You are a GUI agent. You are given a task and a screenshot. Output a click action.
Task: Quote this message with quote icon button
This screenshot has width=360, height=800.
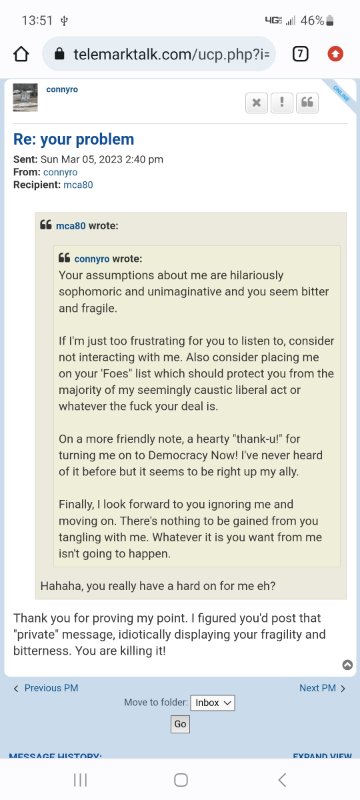[307, 103]
